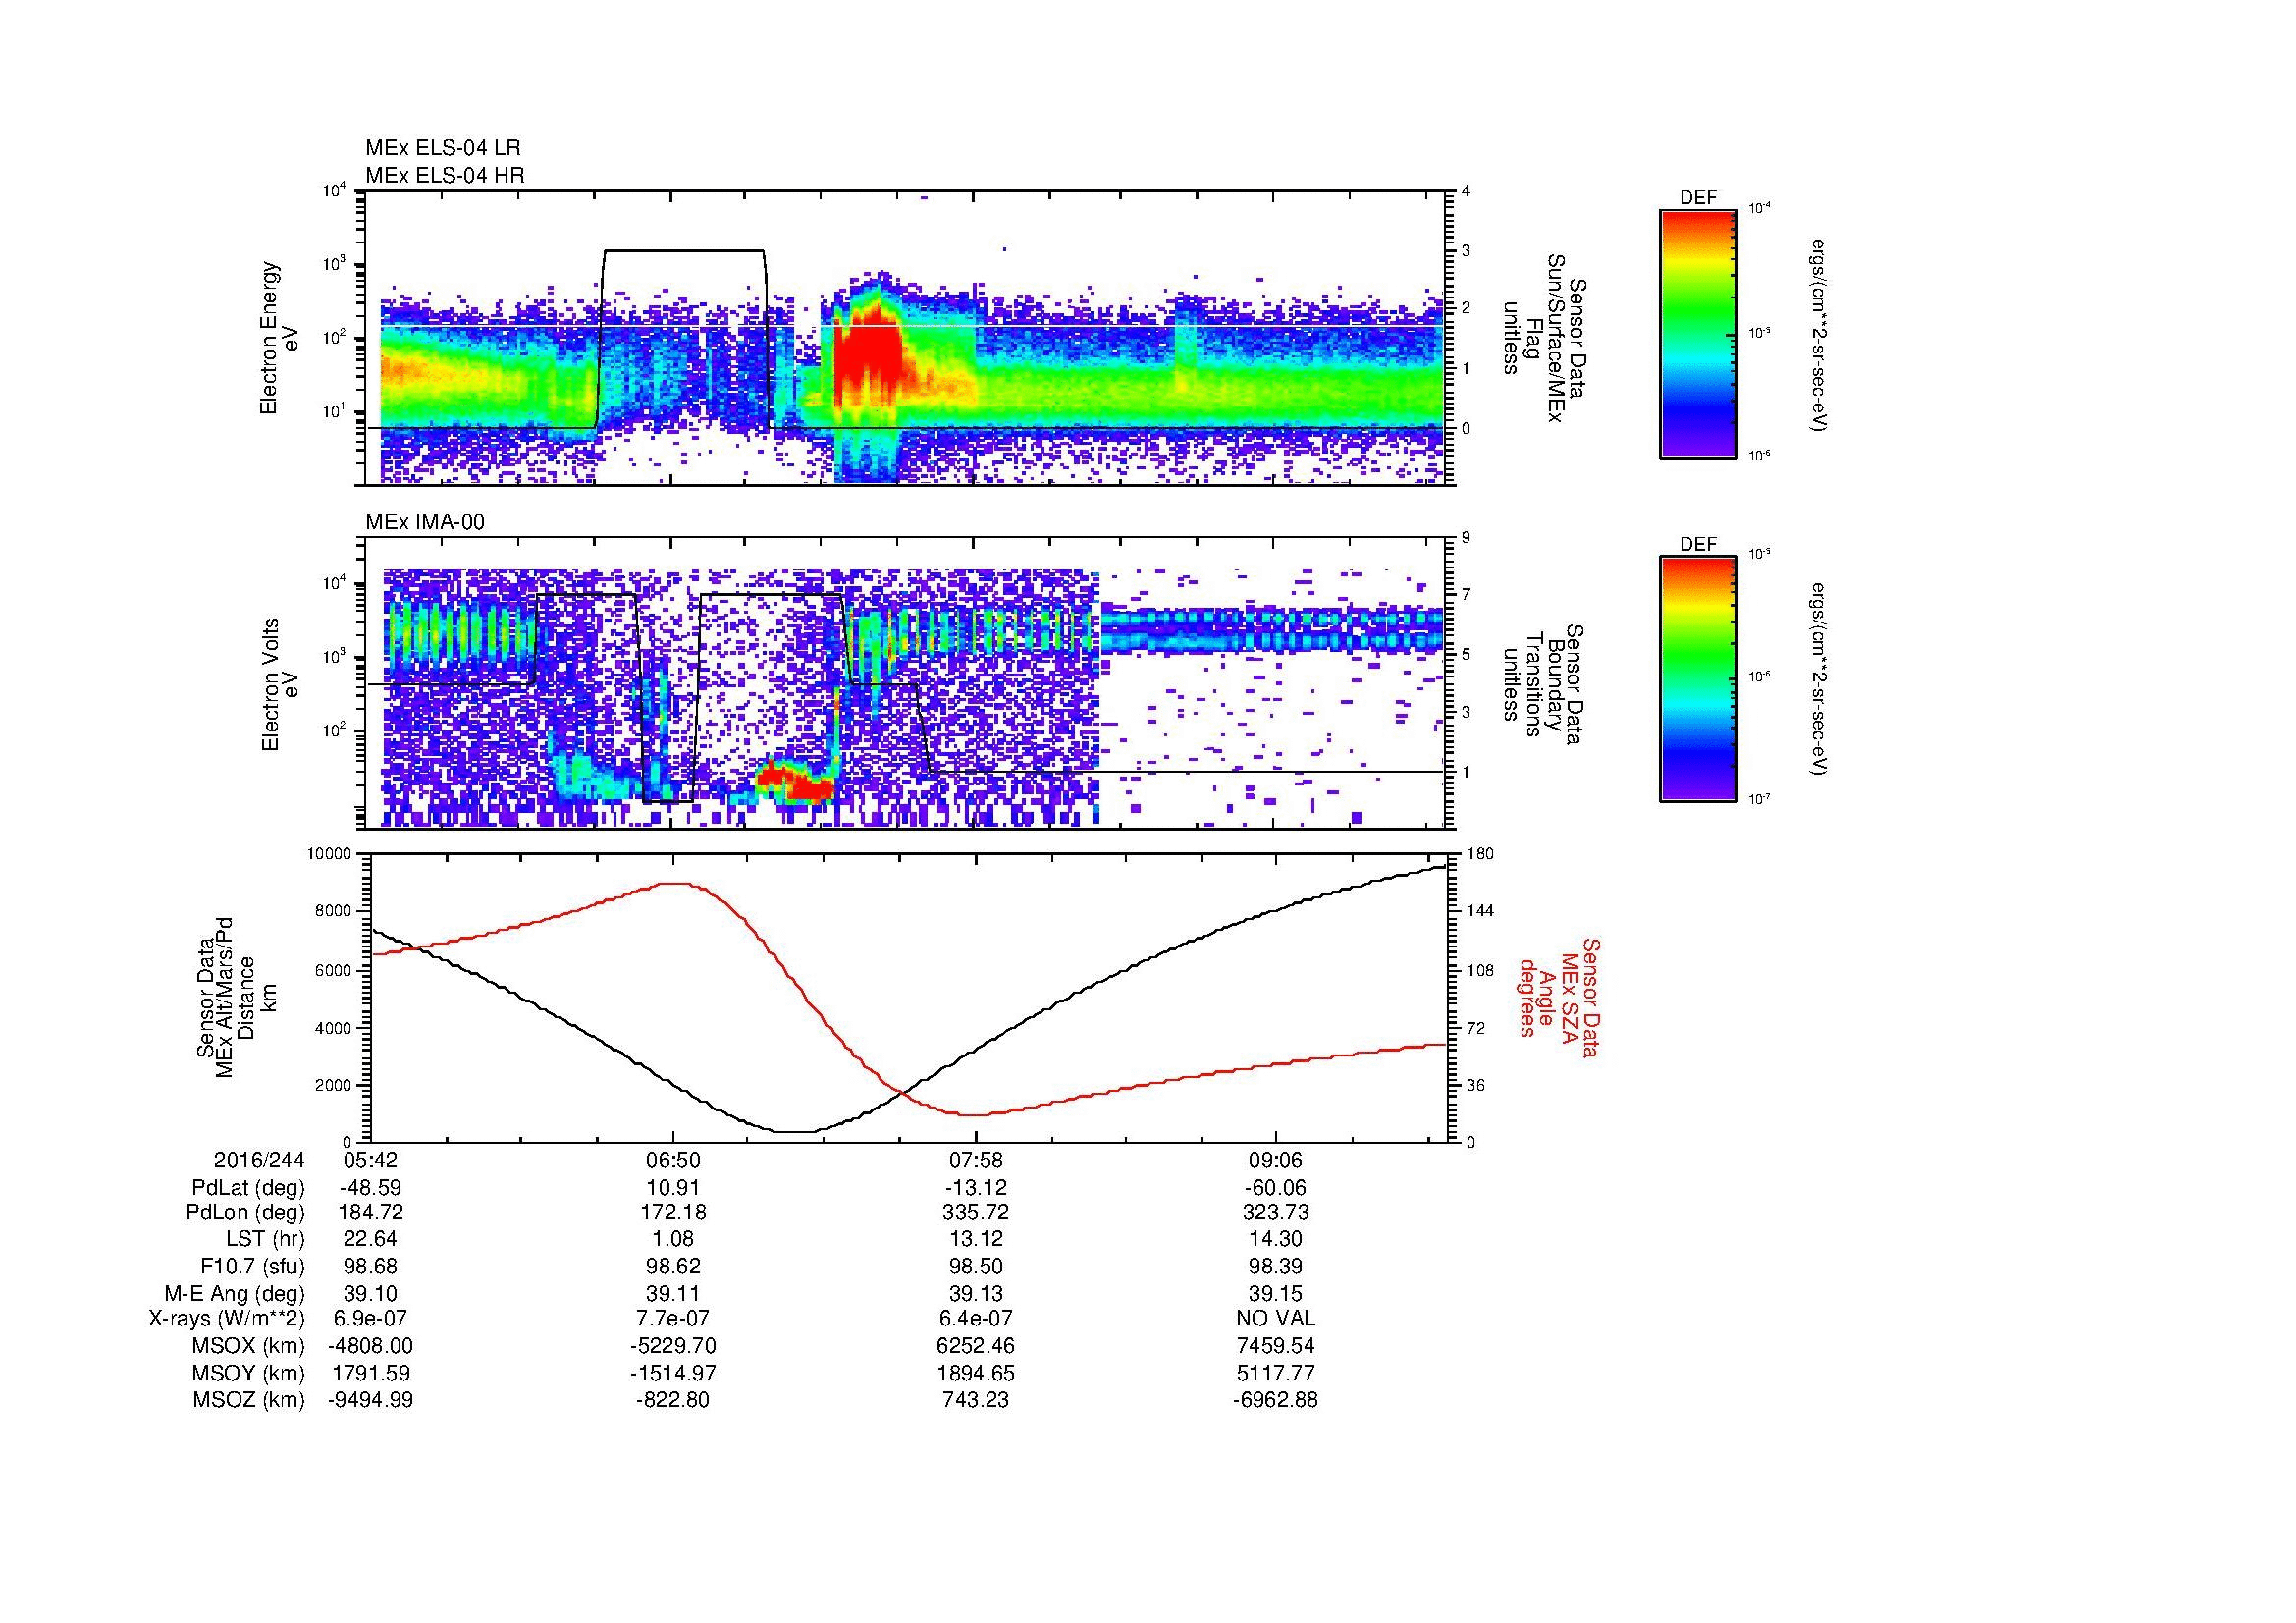
Task: Click the 'MSOZ (km)' row label
Action: 248,1400
